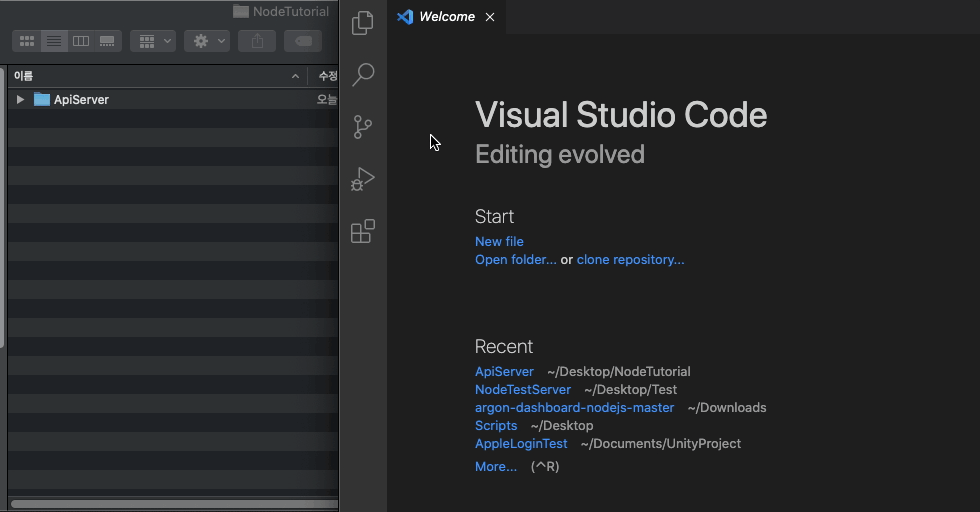This screenshot has width=980, height=512.
Task: Click the More... recent link
Action: coord(496,466)
